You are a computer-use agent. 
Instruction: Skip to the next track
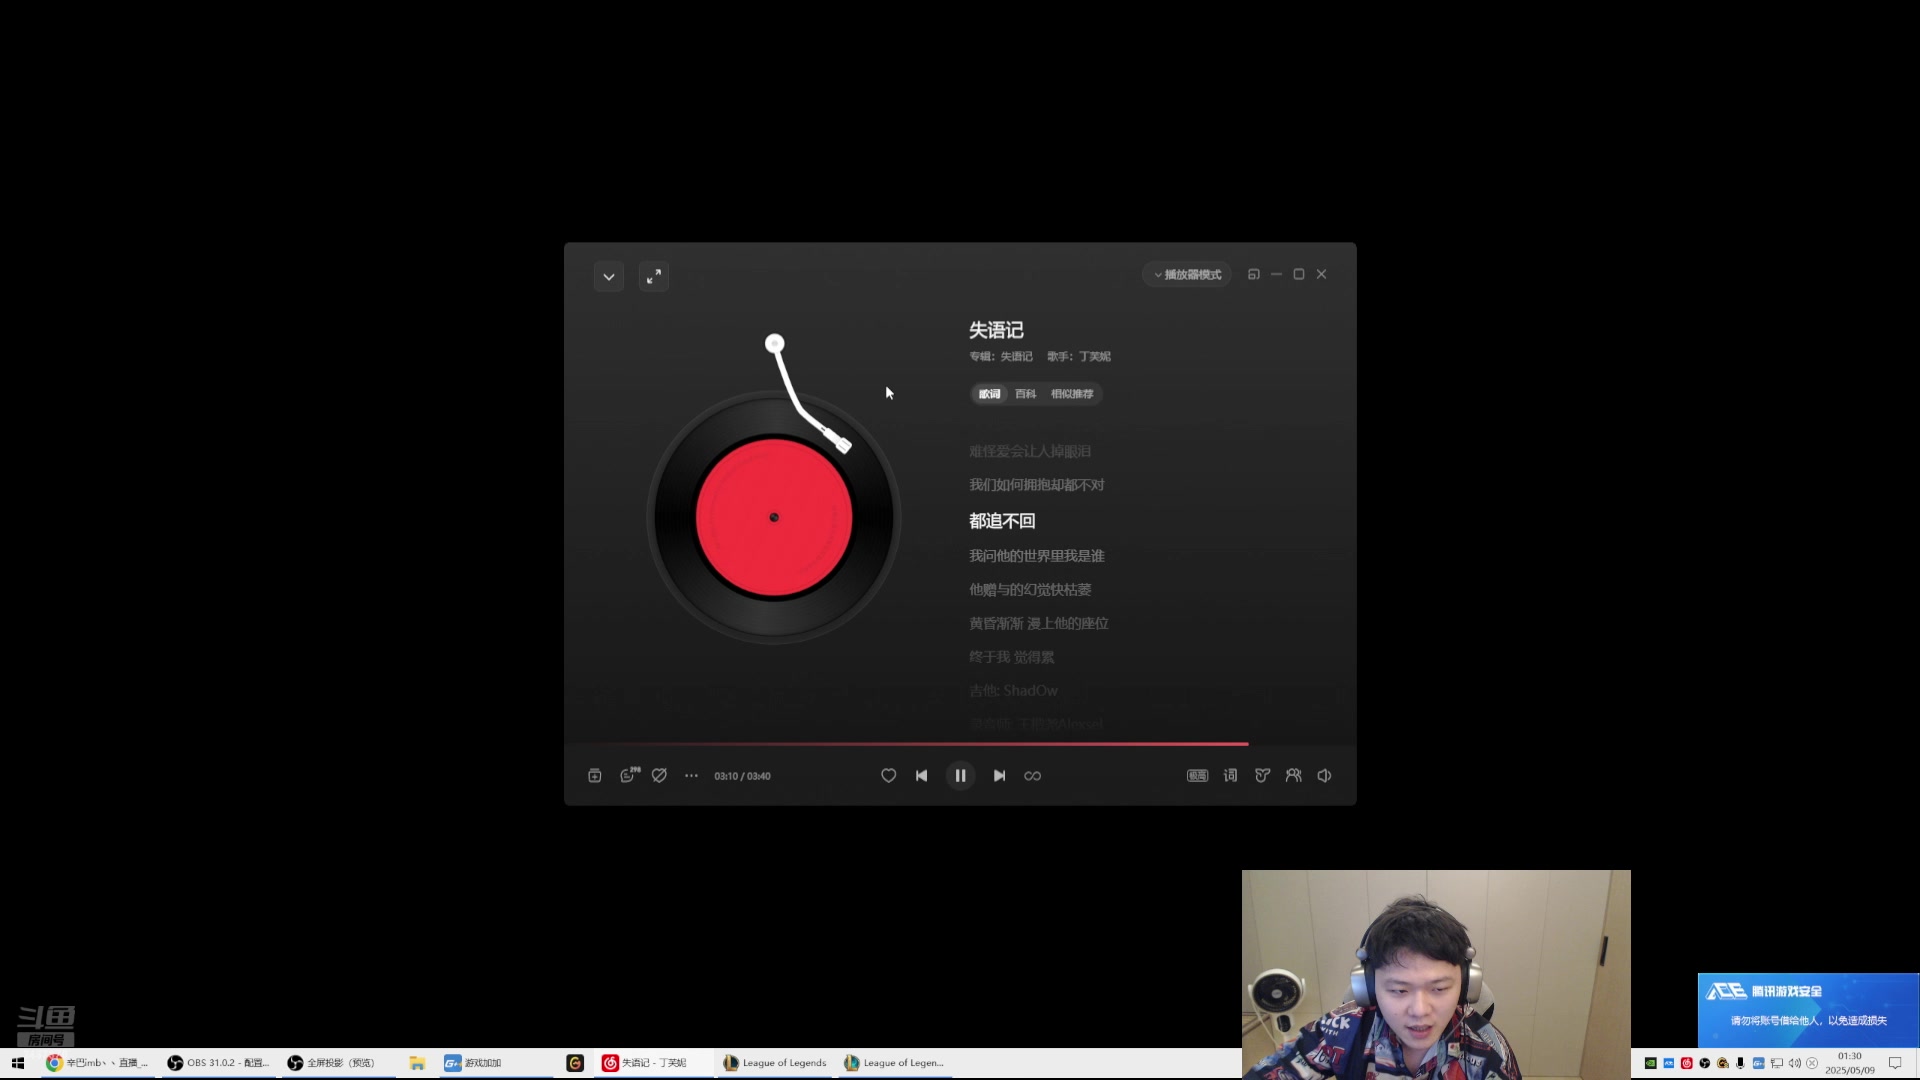click(999, 776)
